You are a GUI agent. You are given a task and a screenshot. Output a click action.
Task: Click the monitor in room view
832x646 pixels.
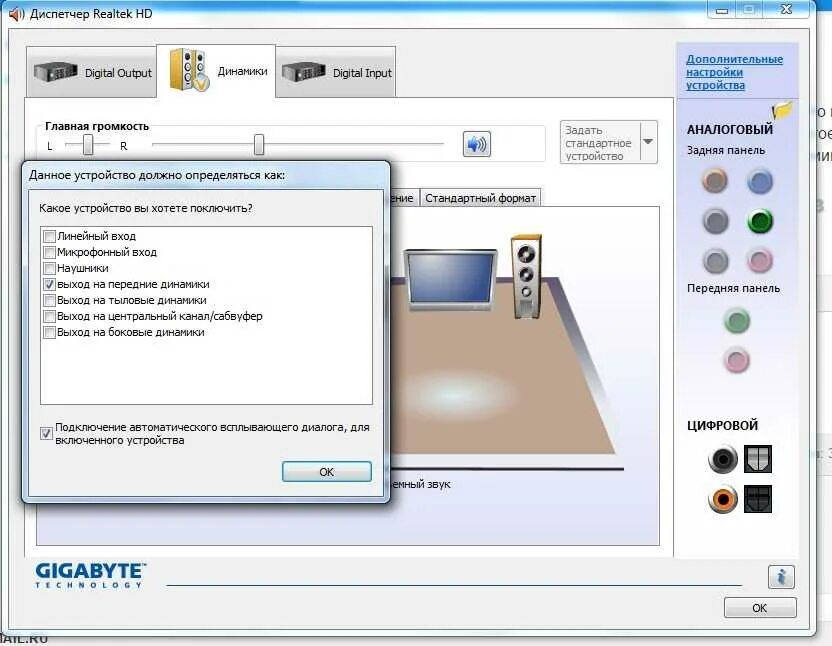click(450, 279)
